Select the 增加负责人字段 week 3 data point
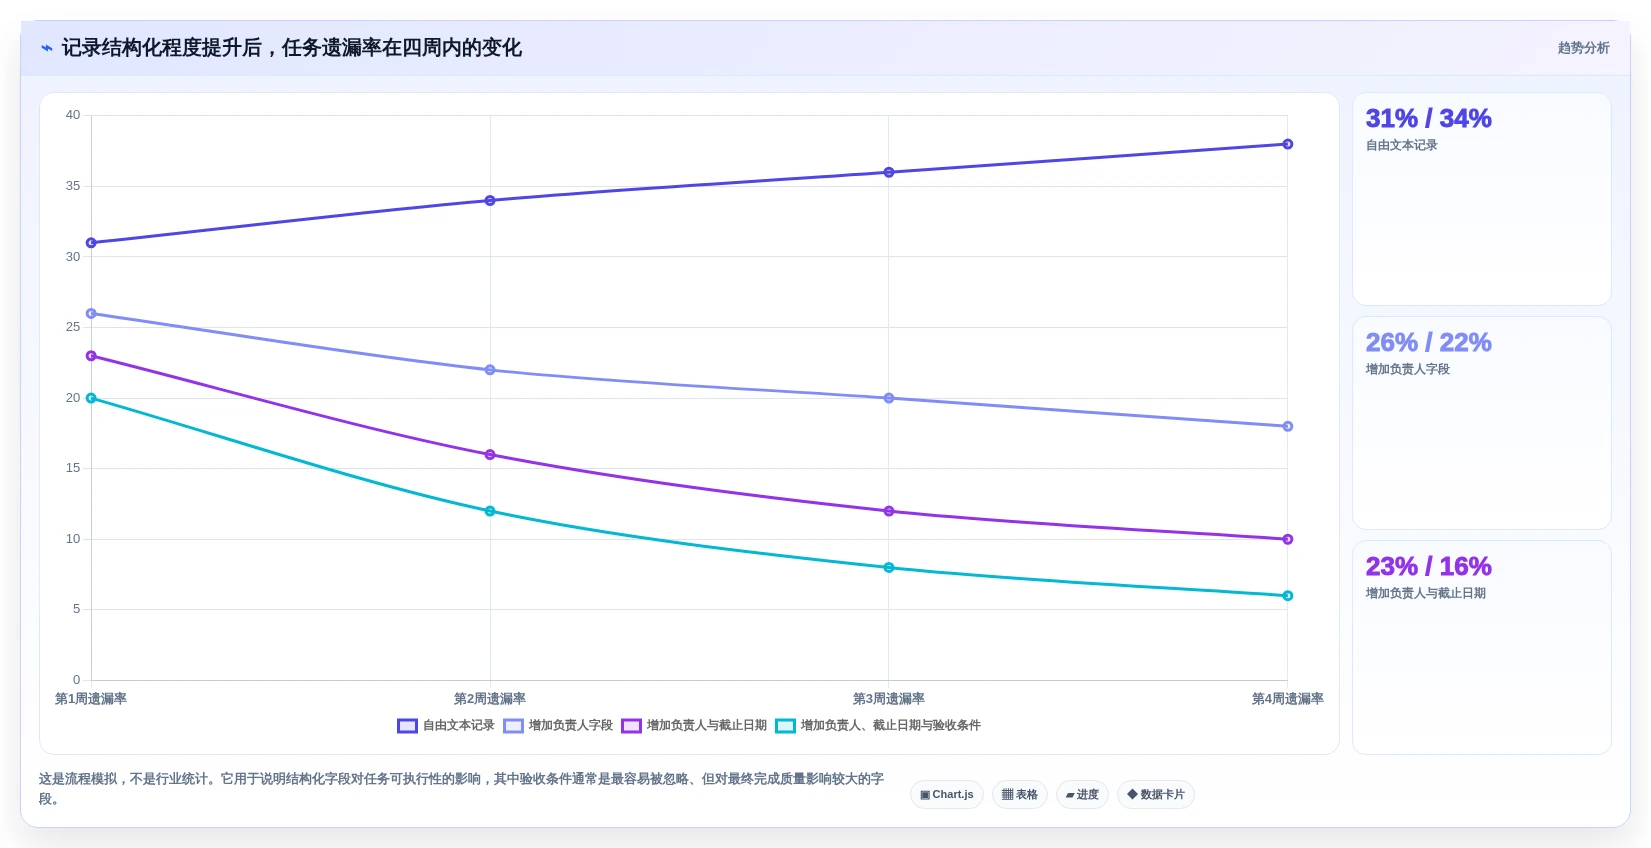The image size is (1651, 848). pos(889,398)
